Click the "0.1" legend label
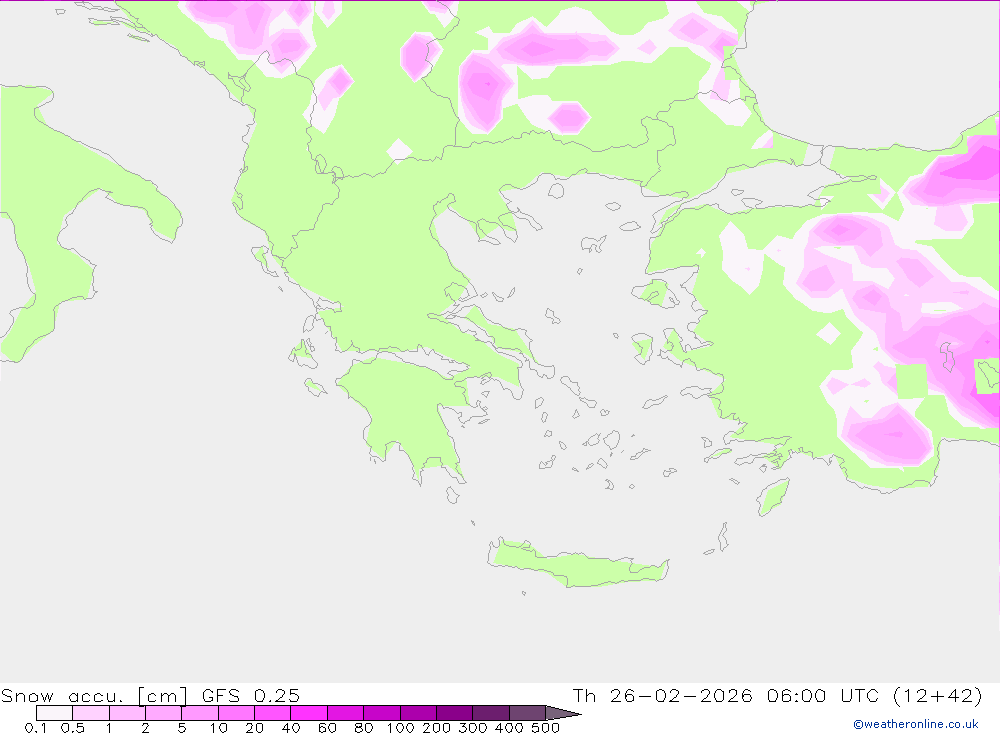The width and height of the screenshot is (1000, 733). coord(35,727)
